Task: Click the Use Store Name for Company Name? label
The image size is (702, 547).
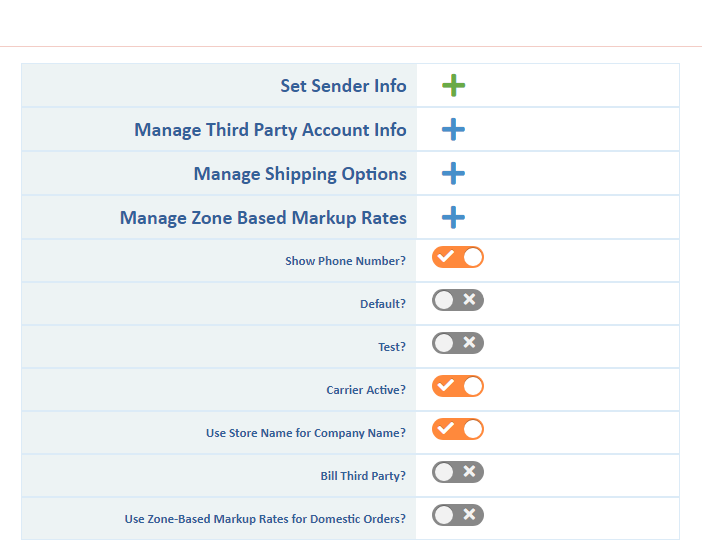Action: point(305,433)
